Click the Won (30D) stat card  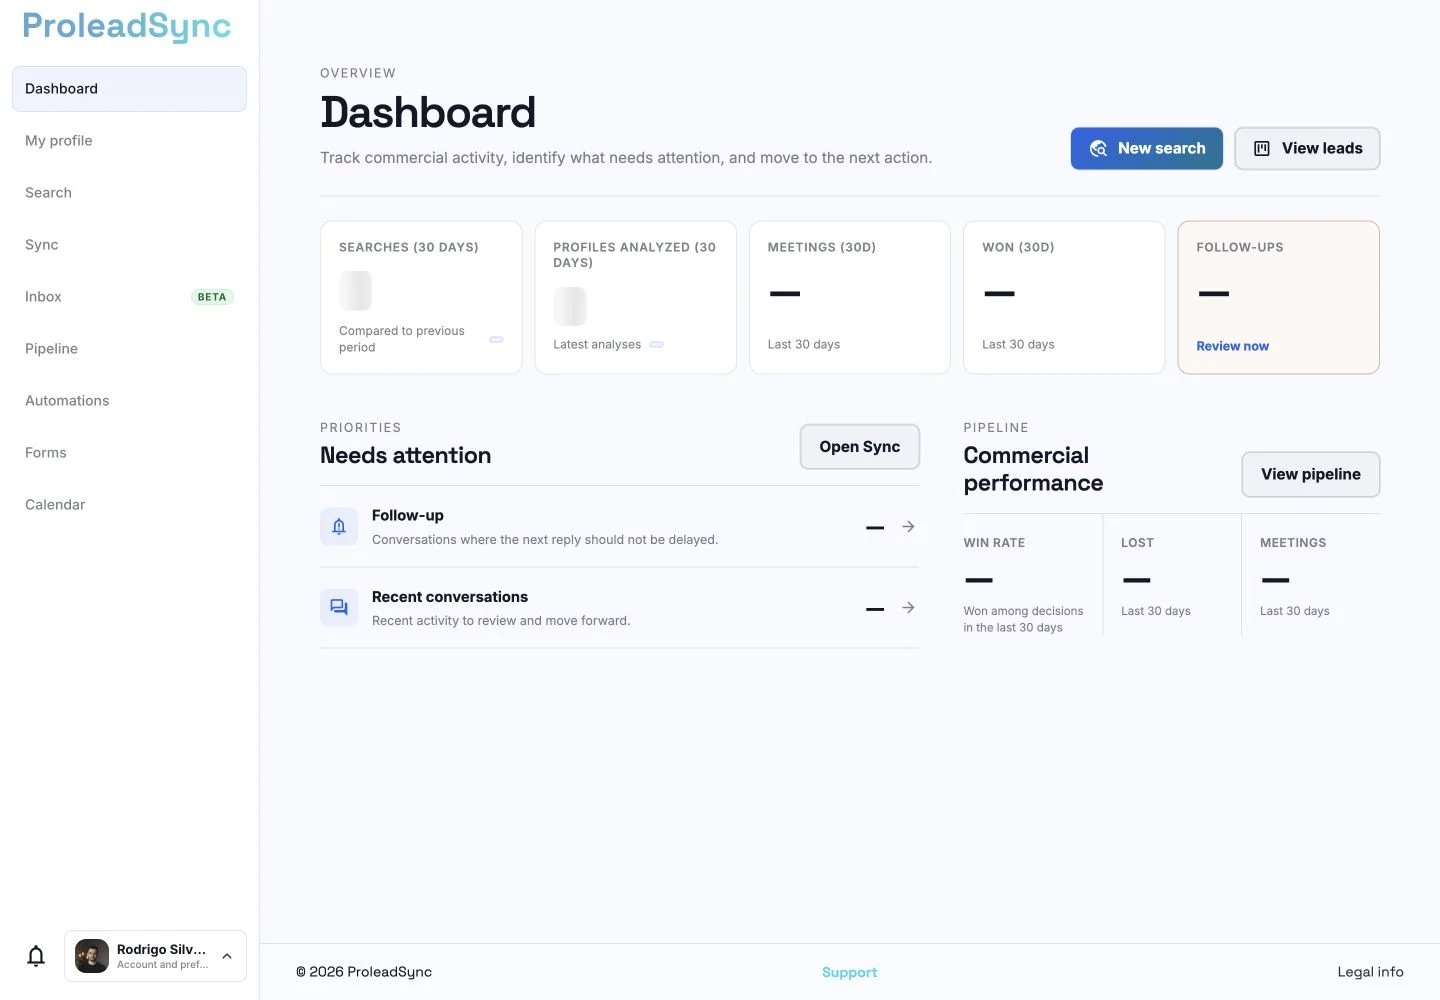click(1064, 298)
